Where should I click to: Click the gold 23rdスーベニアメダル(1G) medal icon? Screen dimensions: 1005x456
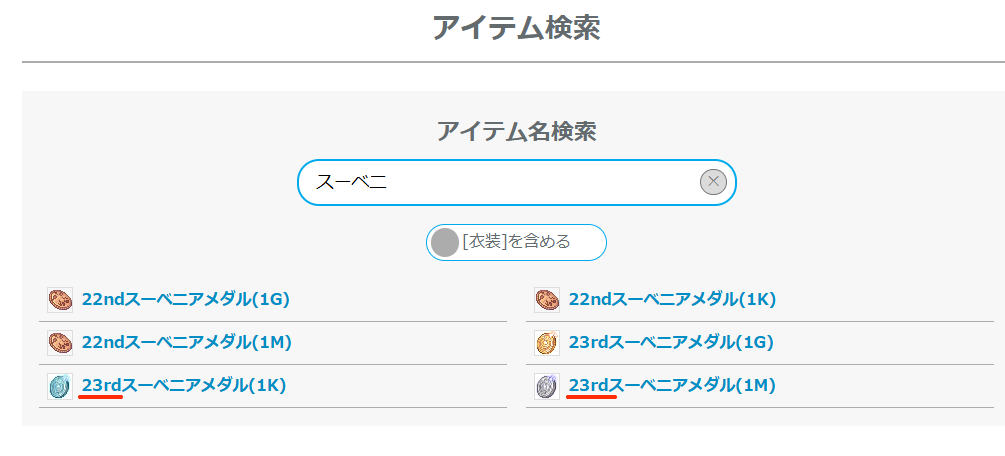click(547, 343)
